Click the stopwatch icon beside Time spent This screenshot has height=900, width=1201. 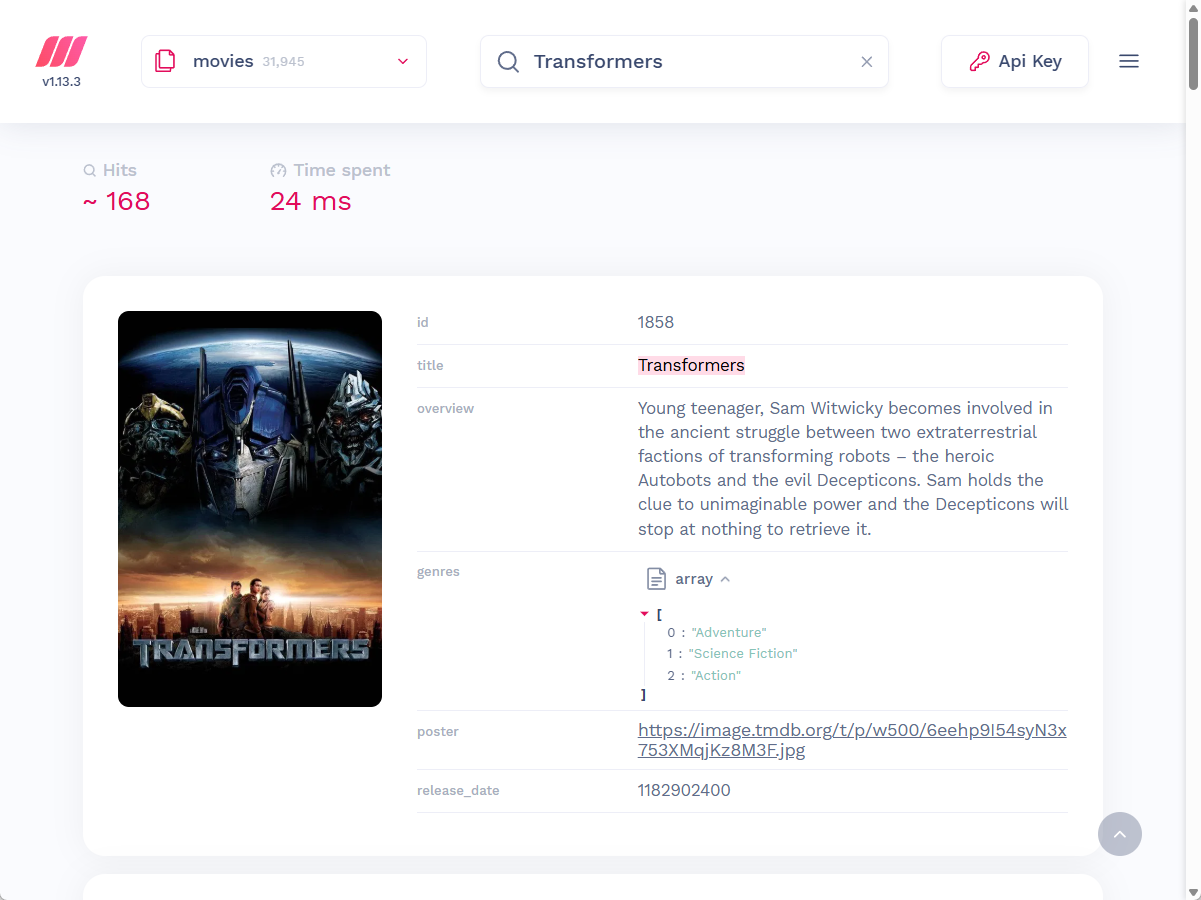278,170
